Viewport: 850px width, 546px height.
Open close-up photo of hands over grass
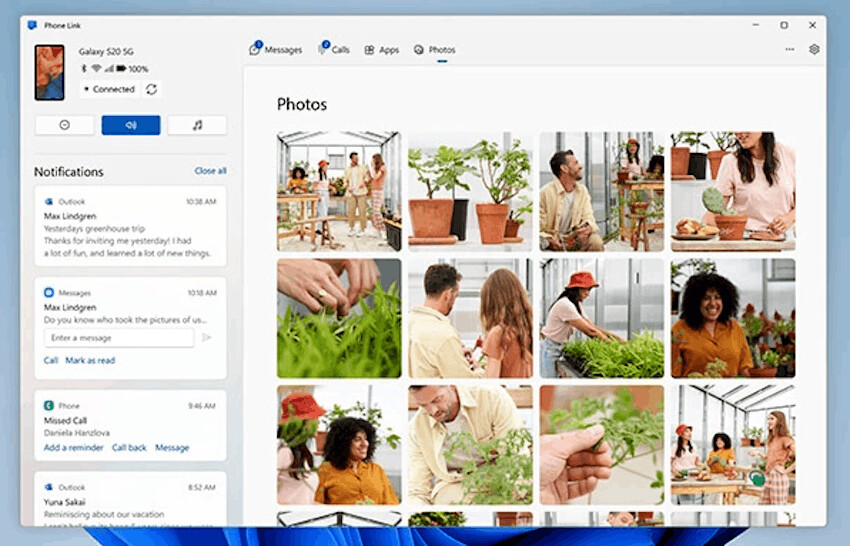[x=339, y=318]
